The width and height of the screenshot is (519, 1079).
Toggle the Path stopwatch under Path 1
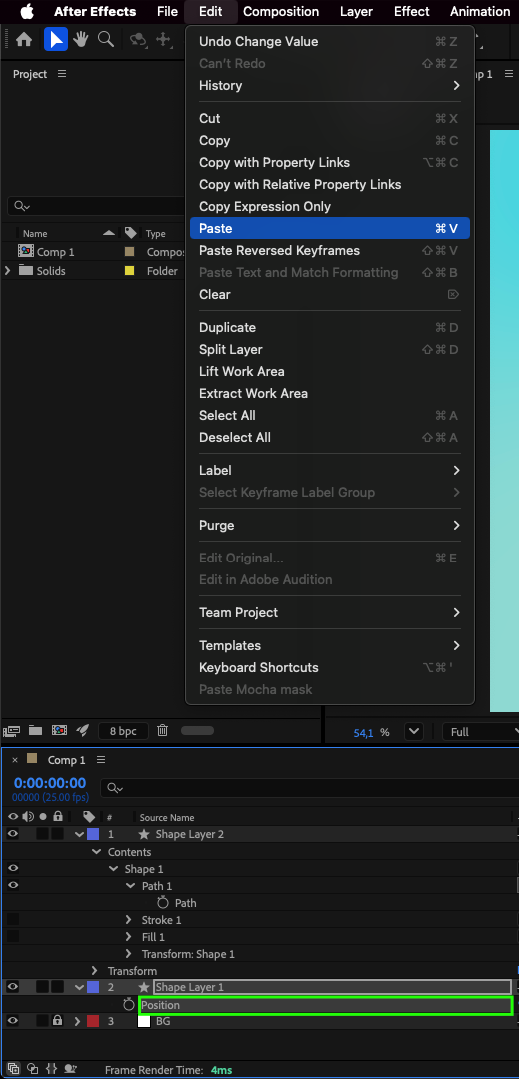[163, 903]
